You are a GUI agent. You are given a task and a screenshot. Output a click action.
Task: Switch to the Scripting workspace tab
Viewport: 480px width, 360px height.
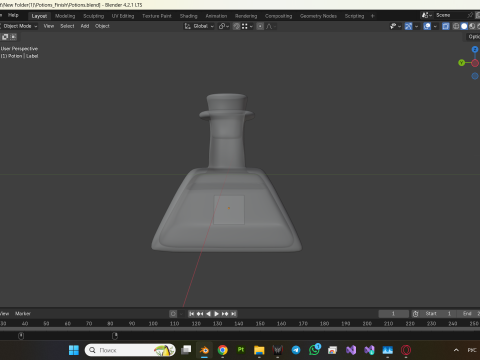(x=354, y=16)
